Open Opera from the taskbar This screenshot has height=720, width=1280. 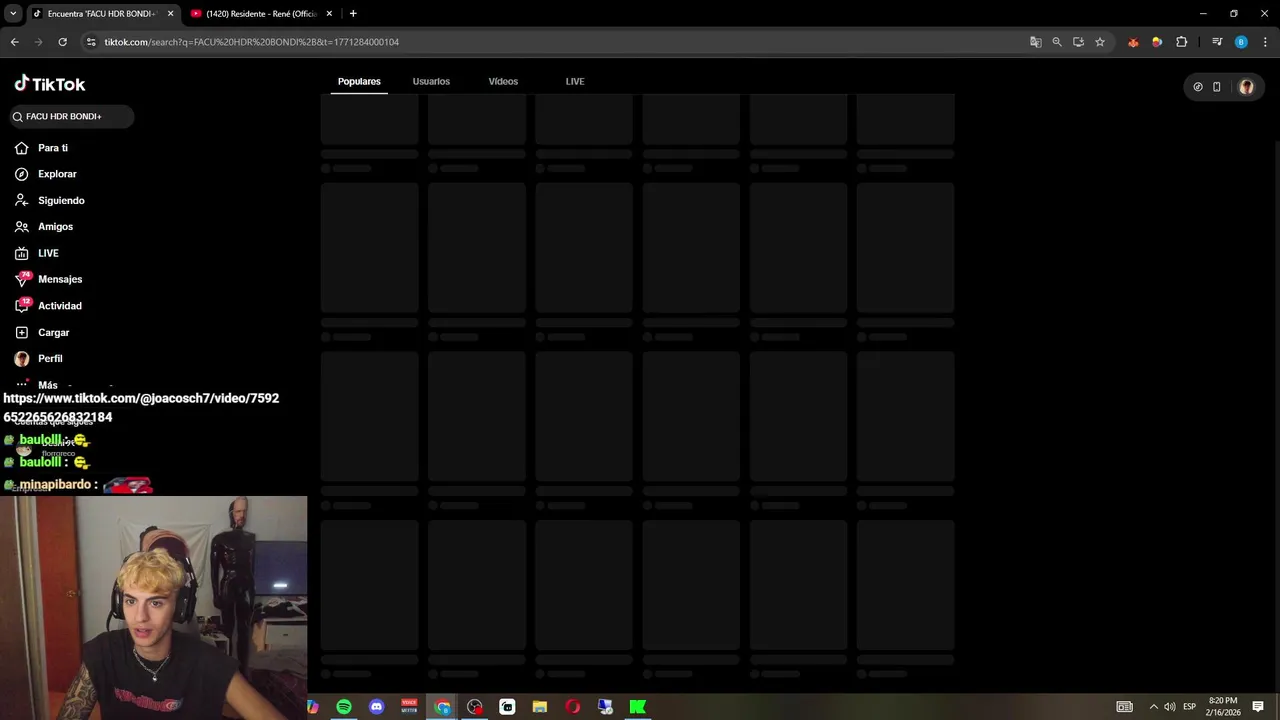(572, 707)
